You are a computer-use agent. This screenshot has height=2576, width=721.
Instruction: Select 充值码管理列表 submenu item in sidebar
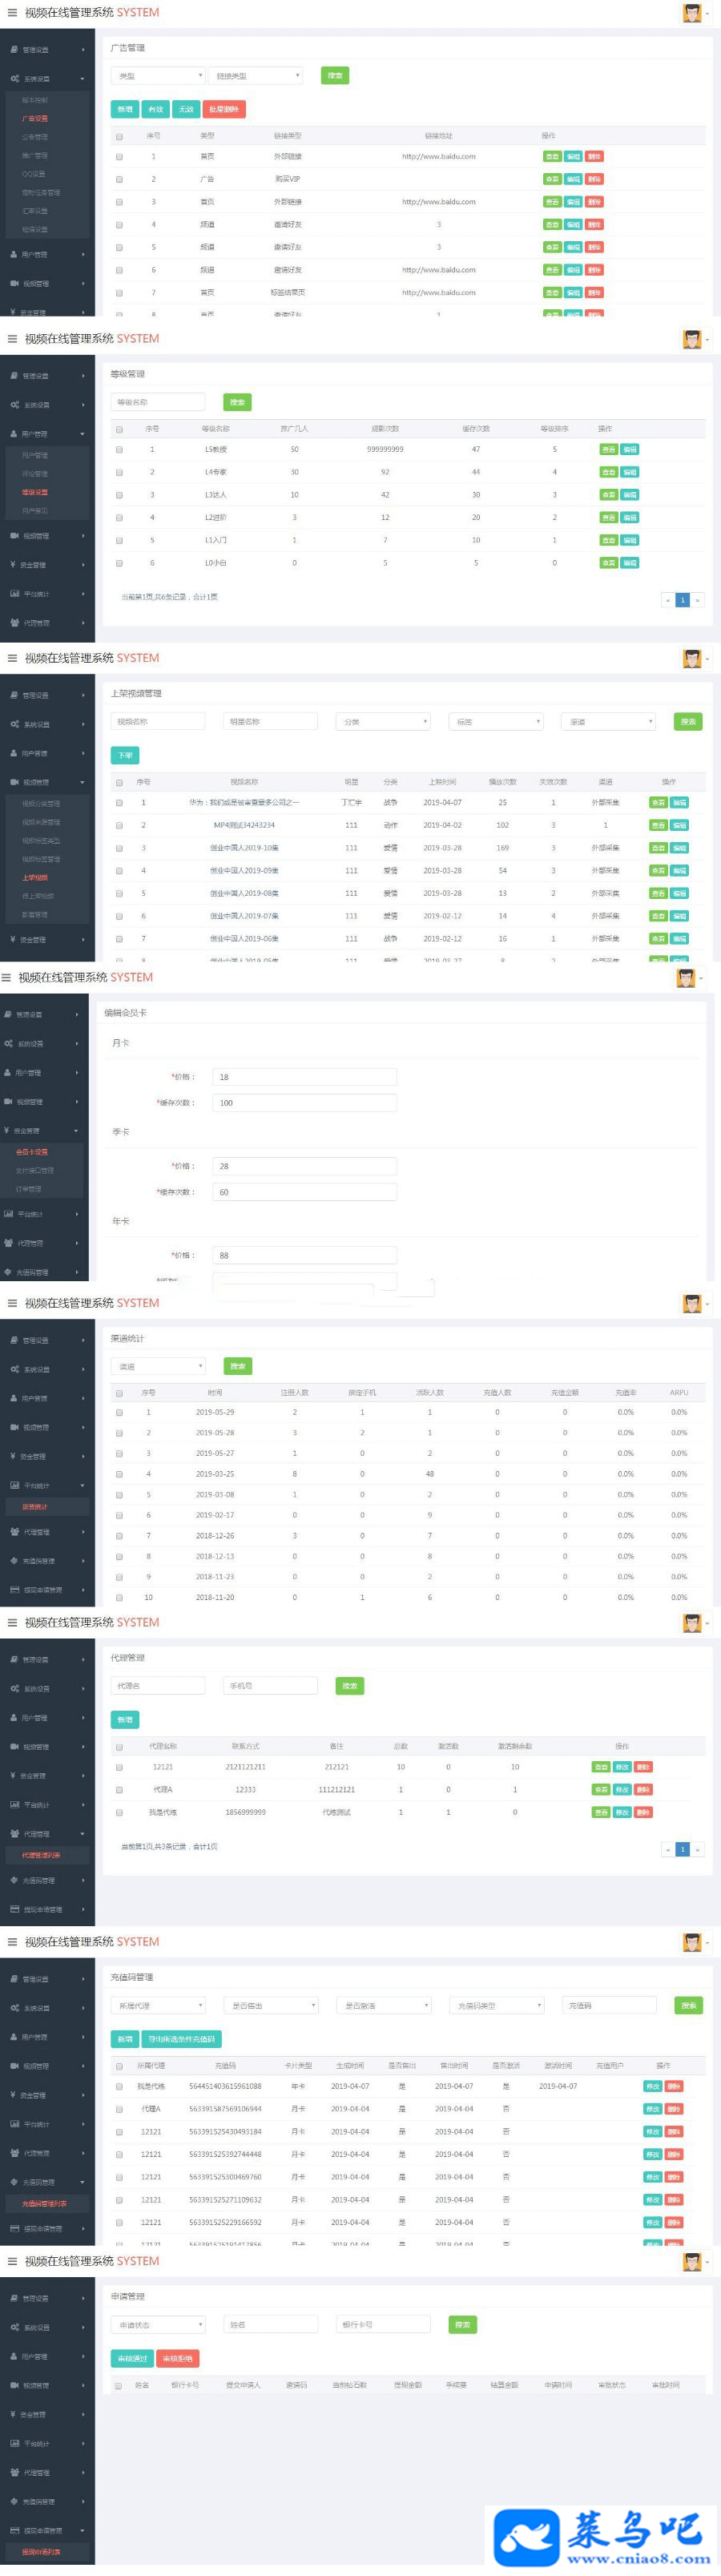(44, 2203)
